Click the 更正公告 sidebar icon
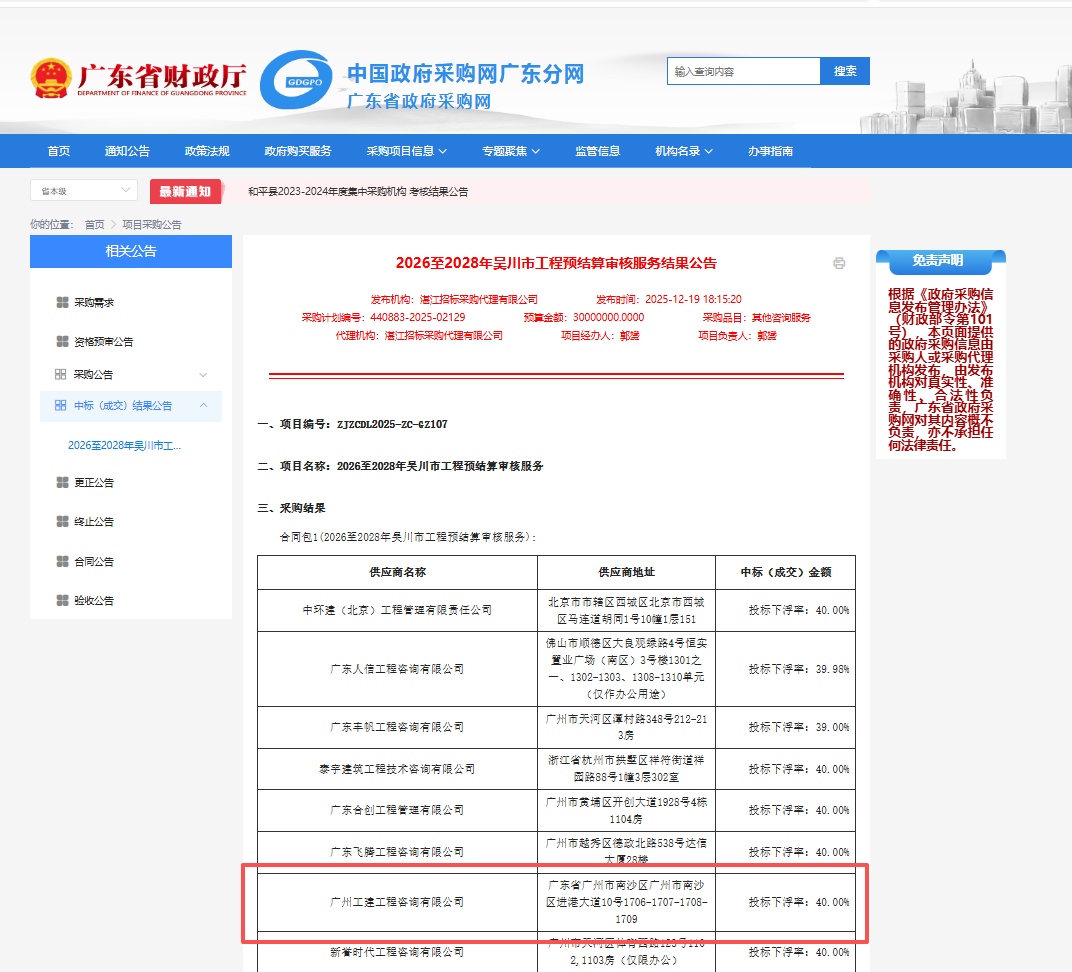 [62, 483]
